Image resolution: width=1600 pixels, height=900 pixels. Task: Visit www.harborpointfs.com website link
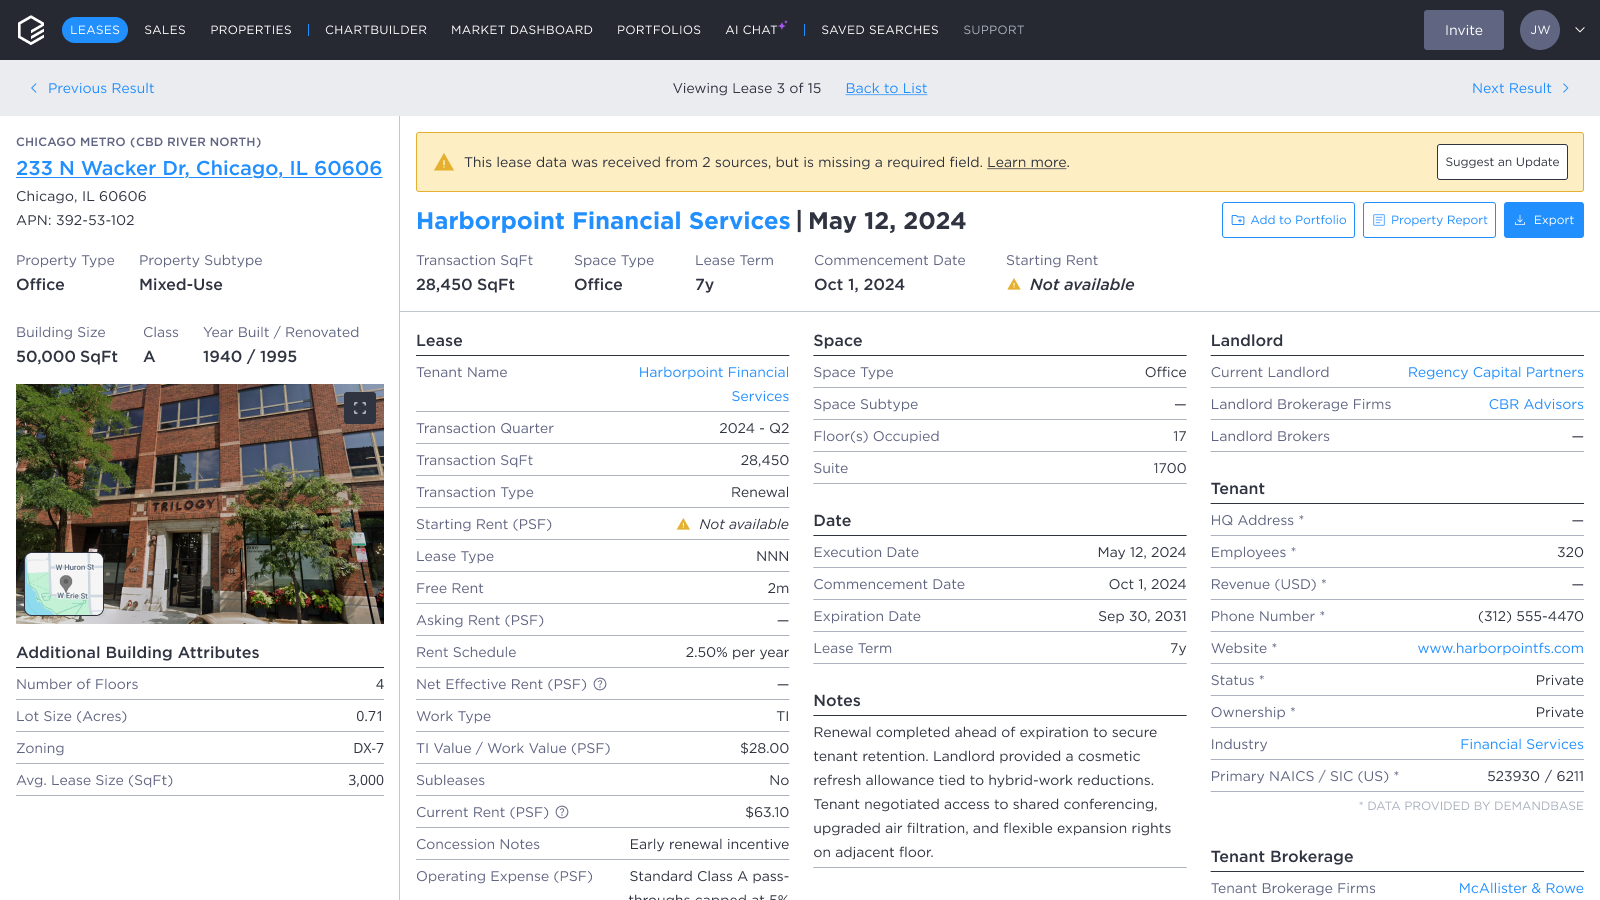(x=1500, y=648)
